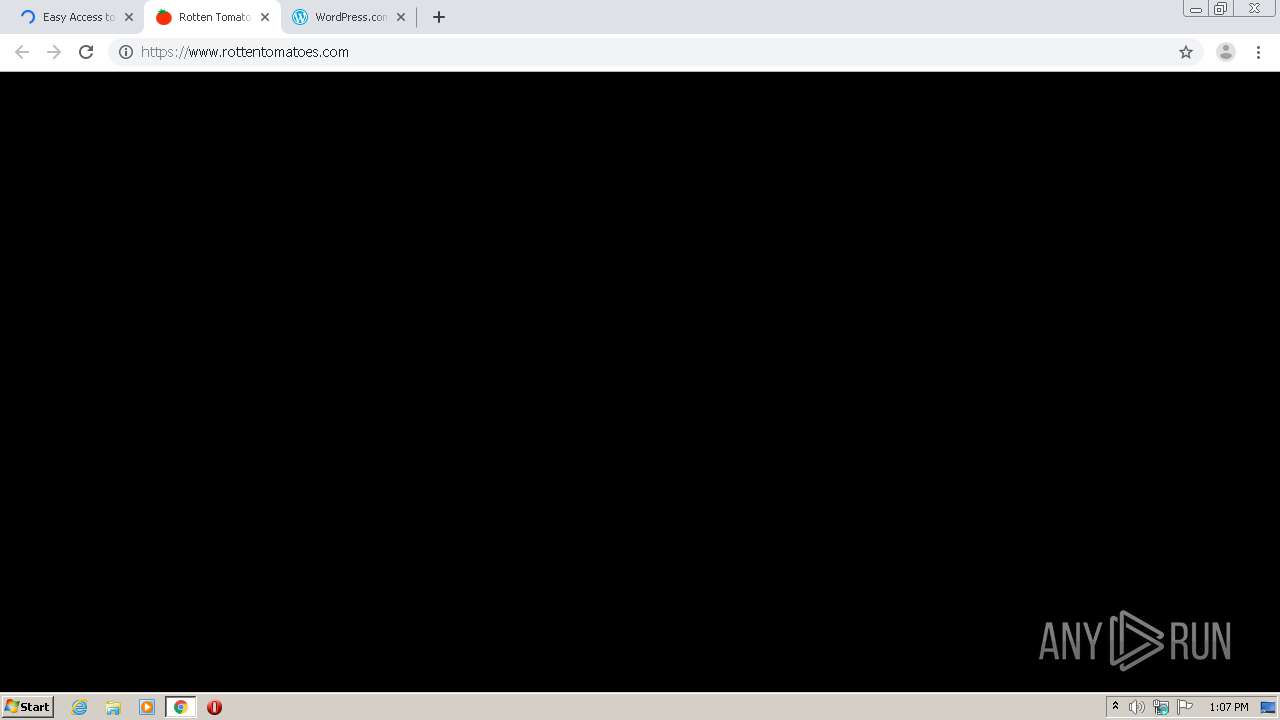Open Action Center flag icon
Image resolution: width=1280 pixels, height=720 pixels.
1185,707
